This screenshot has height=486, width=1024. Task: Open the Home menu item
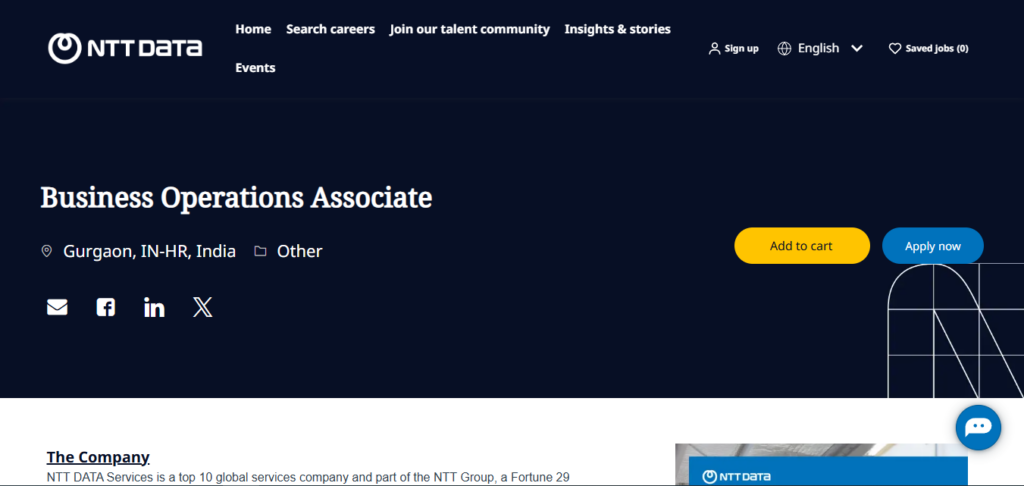click(253, 29)
